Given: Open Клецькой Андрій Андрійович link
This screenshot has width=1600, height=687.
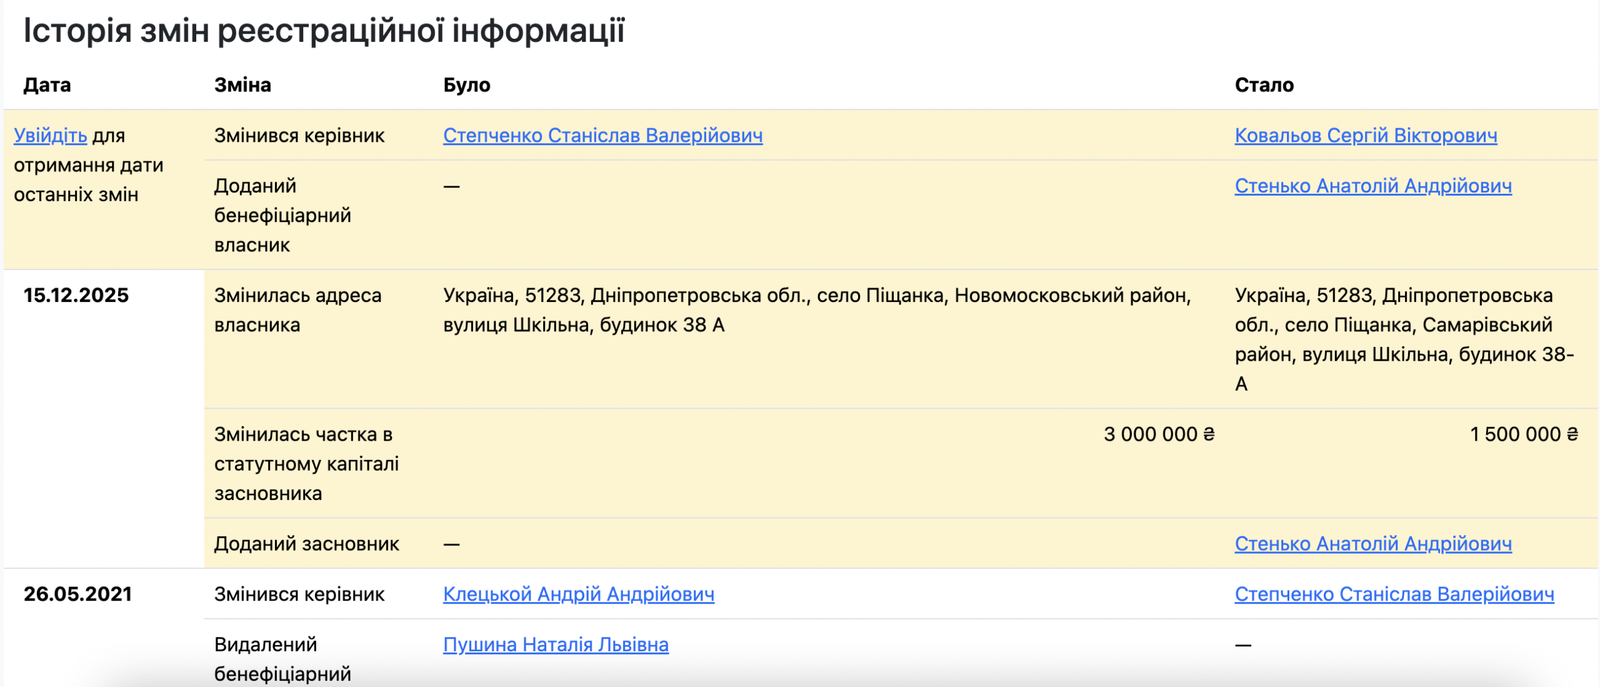Looking at the screenshot, I should (x=578, y=594).
